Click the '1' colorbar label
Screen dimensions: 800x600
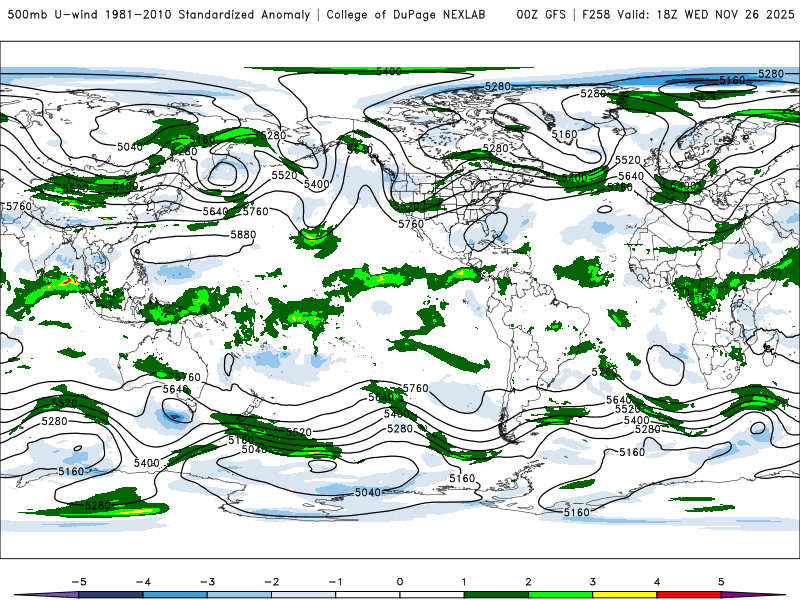point(464,582)
